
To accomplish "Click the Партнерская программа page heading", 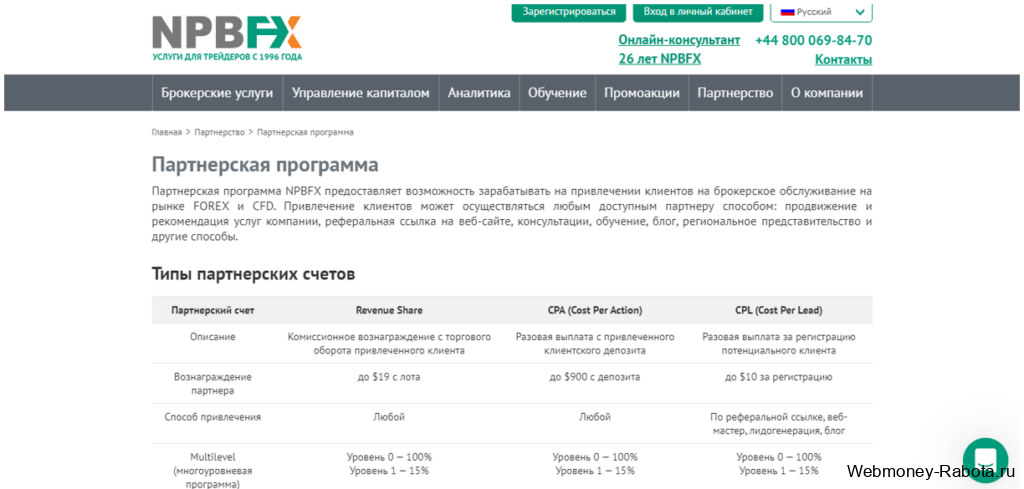I will pos(265,165).
